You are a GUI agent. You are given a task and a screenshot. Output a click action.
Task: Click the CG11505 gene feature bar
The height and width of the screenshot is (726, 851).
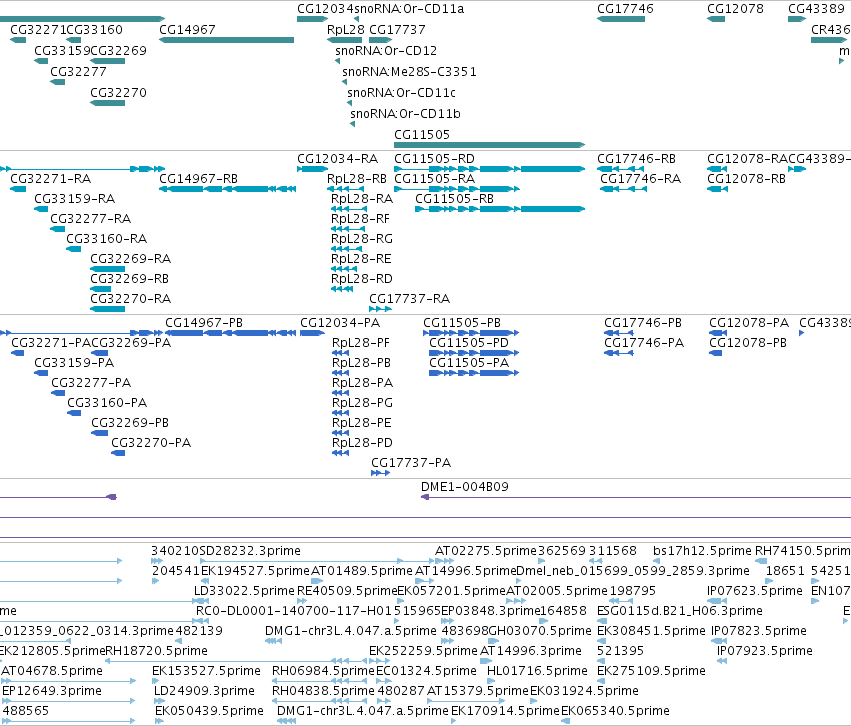490,145
